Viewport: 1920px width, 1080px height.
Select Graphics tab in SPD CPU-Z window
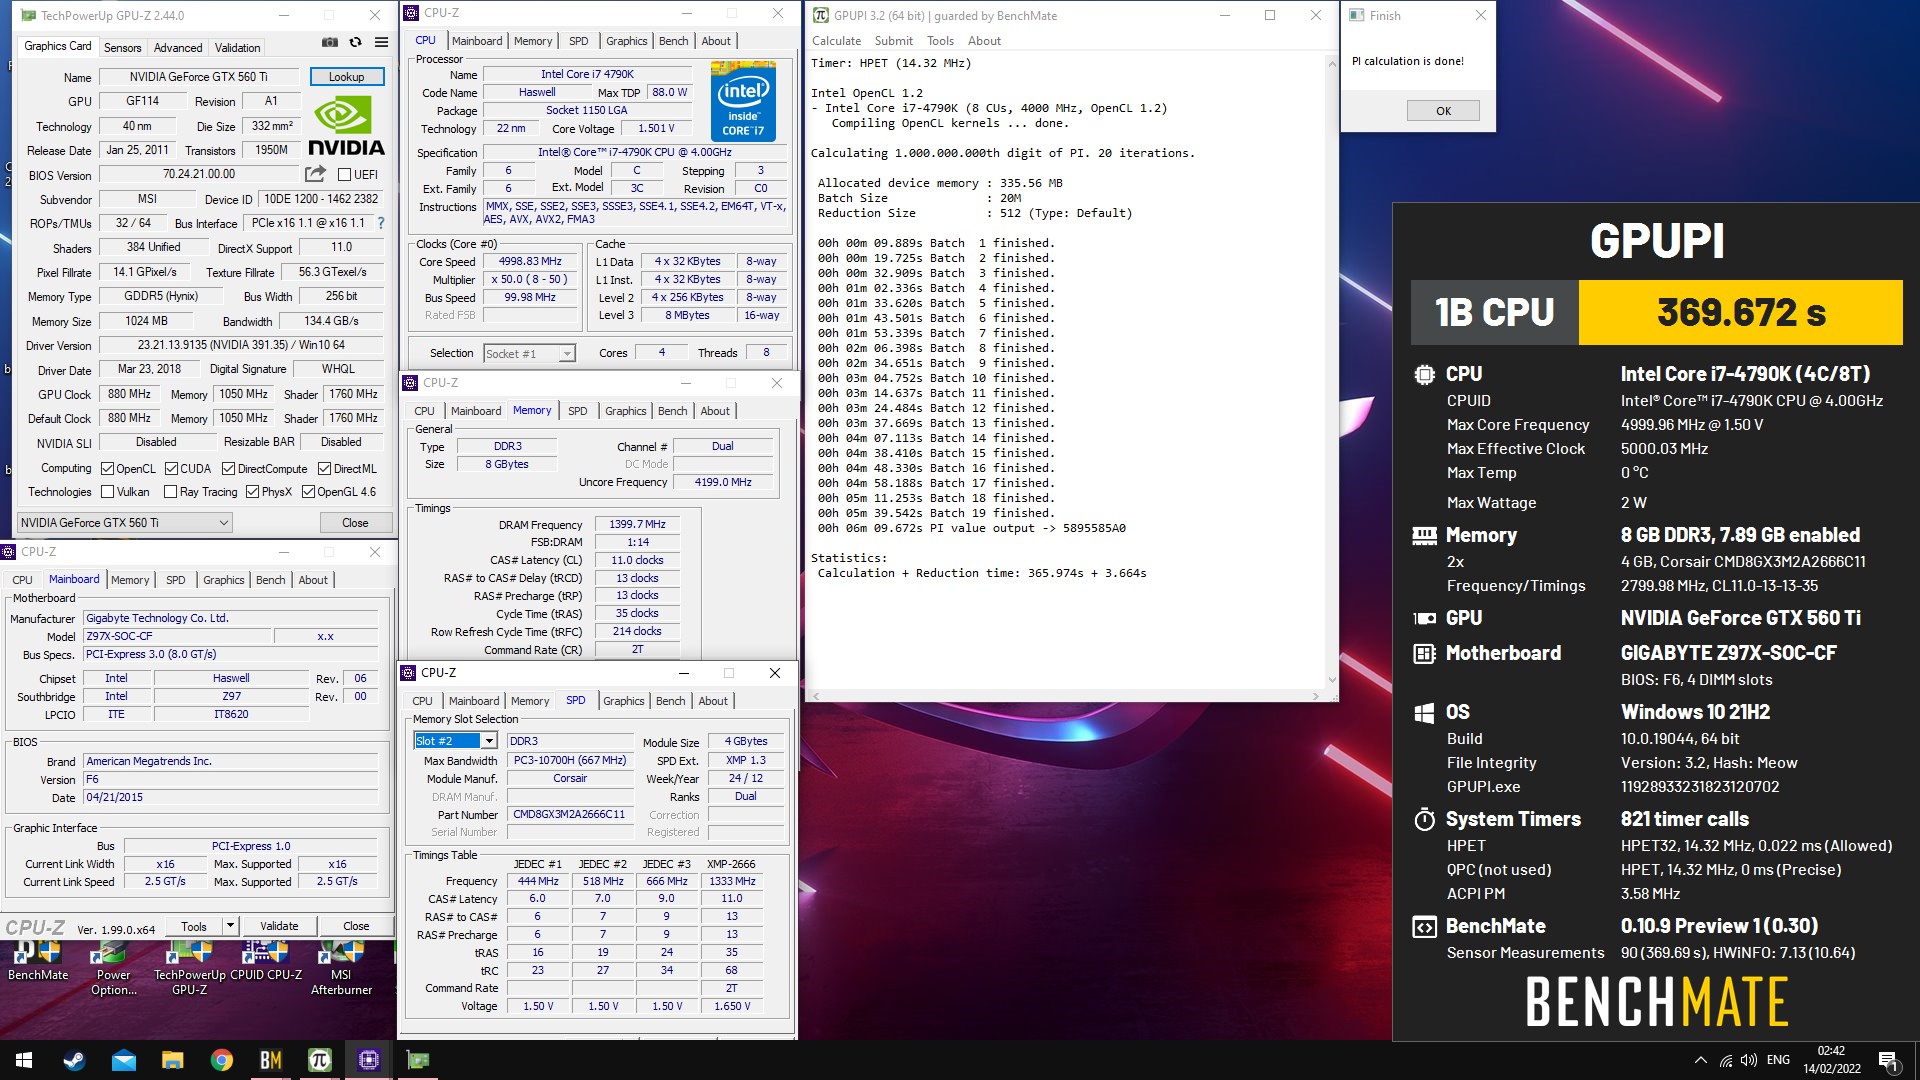click(624, 701)
